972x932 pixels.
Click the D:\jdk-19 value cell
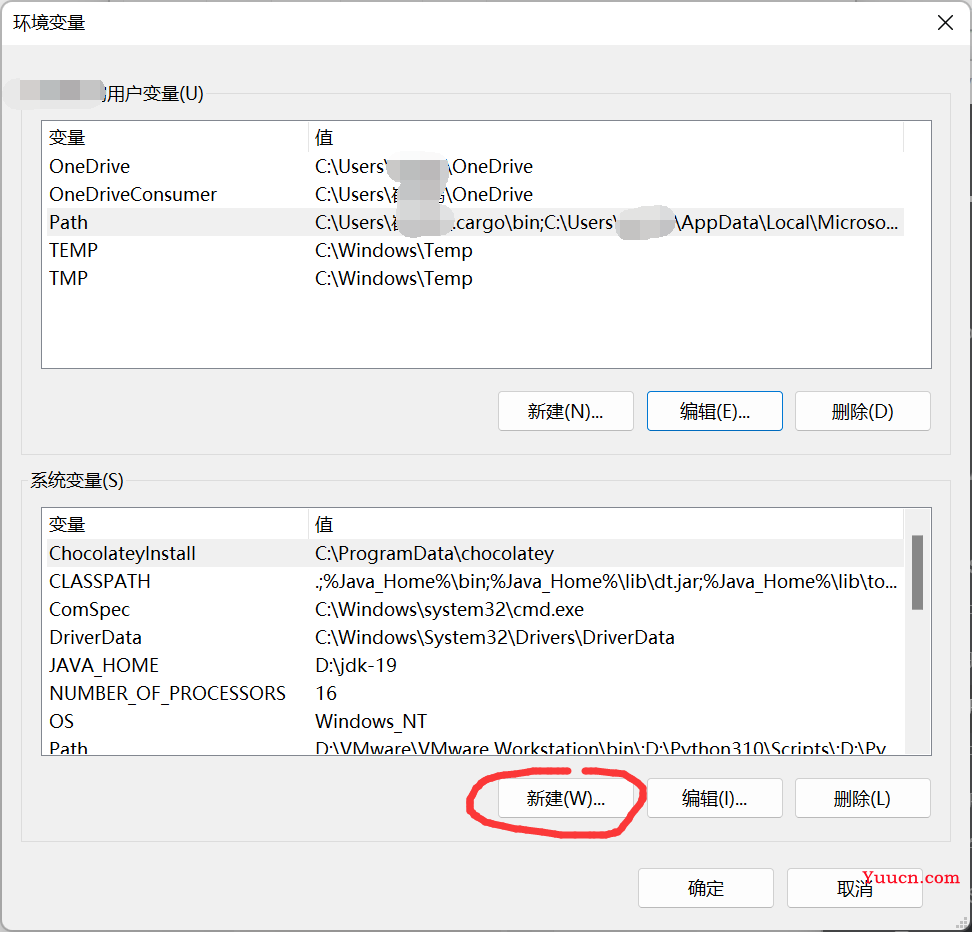pos(356,665)
